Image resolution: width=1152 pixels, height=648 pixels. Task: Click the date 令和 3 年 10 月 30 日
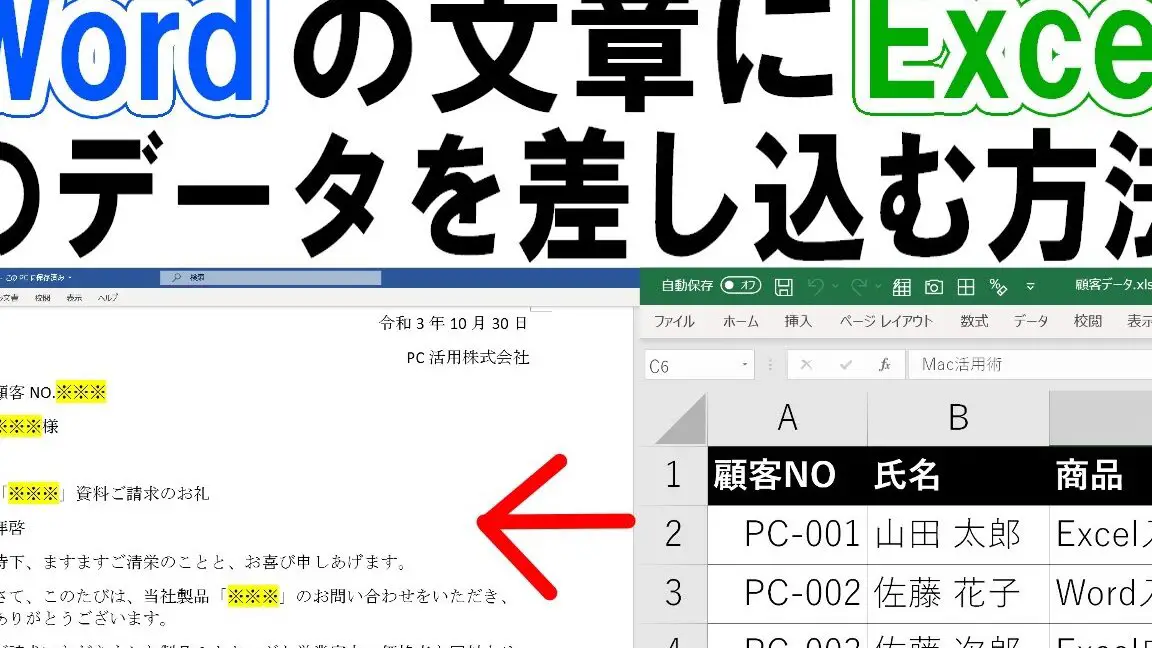(453, 323)
